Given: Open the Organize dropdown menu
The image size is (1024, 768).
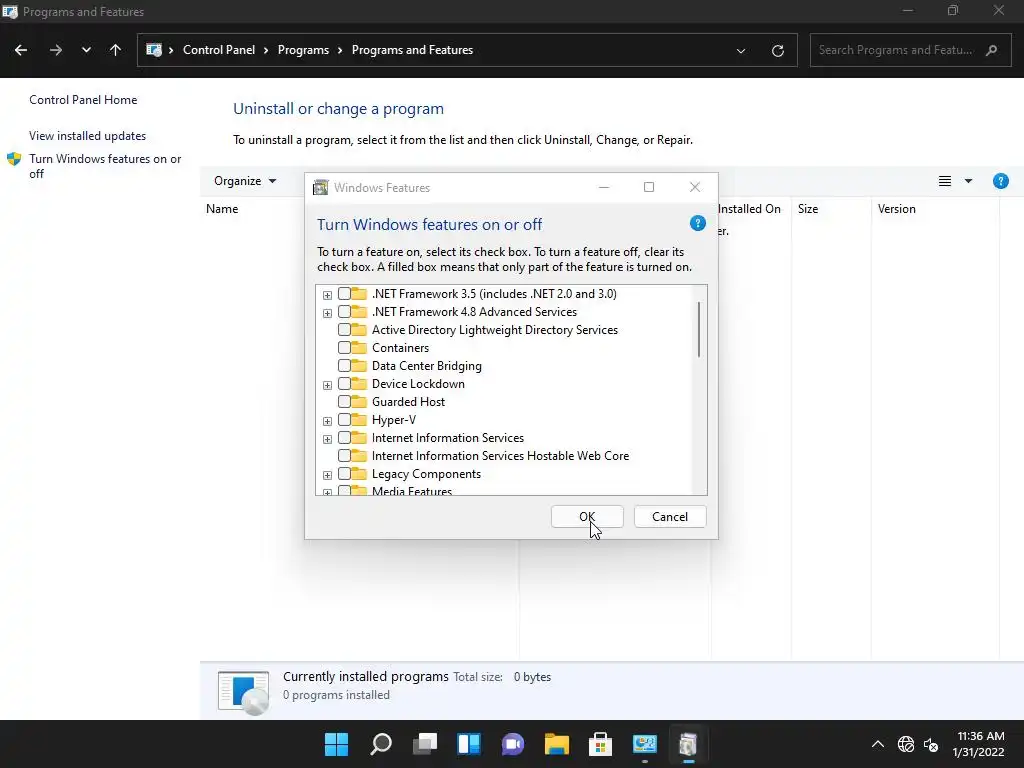Looking at the screenshot, I should [x=245, y=181].
